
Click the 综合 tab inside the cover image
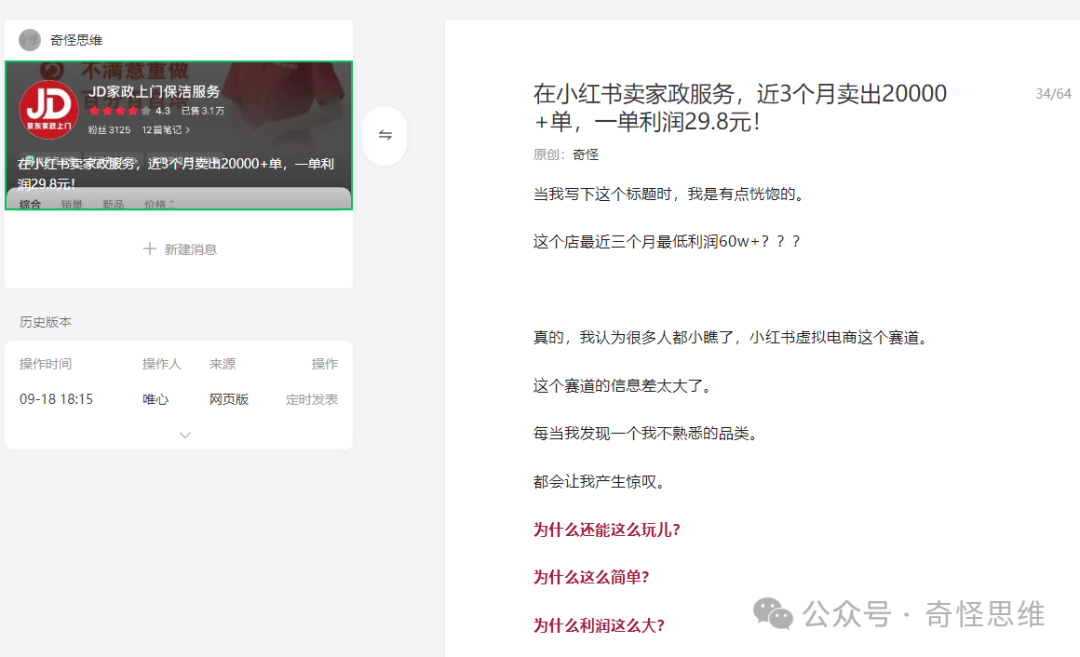pyautogui.click(x=30, y=204)
